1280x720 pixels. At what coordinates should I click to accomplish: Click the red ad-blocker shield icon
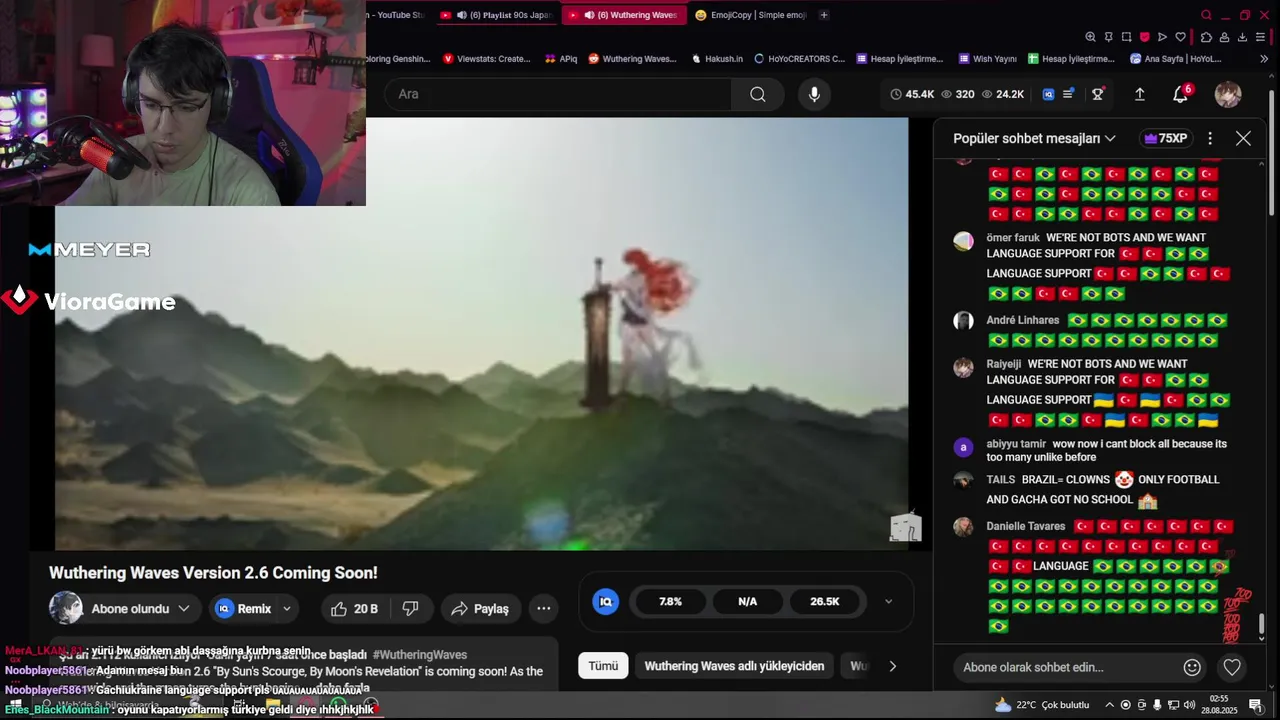[1144, 37]
